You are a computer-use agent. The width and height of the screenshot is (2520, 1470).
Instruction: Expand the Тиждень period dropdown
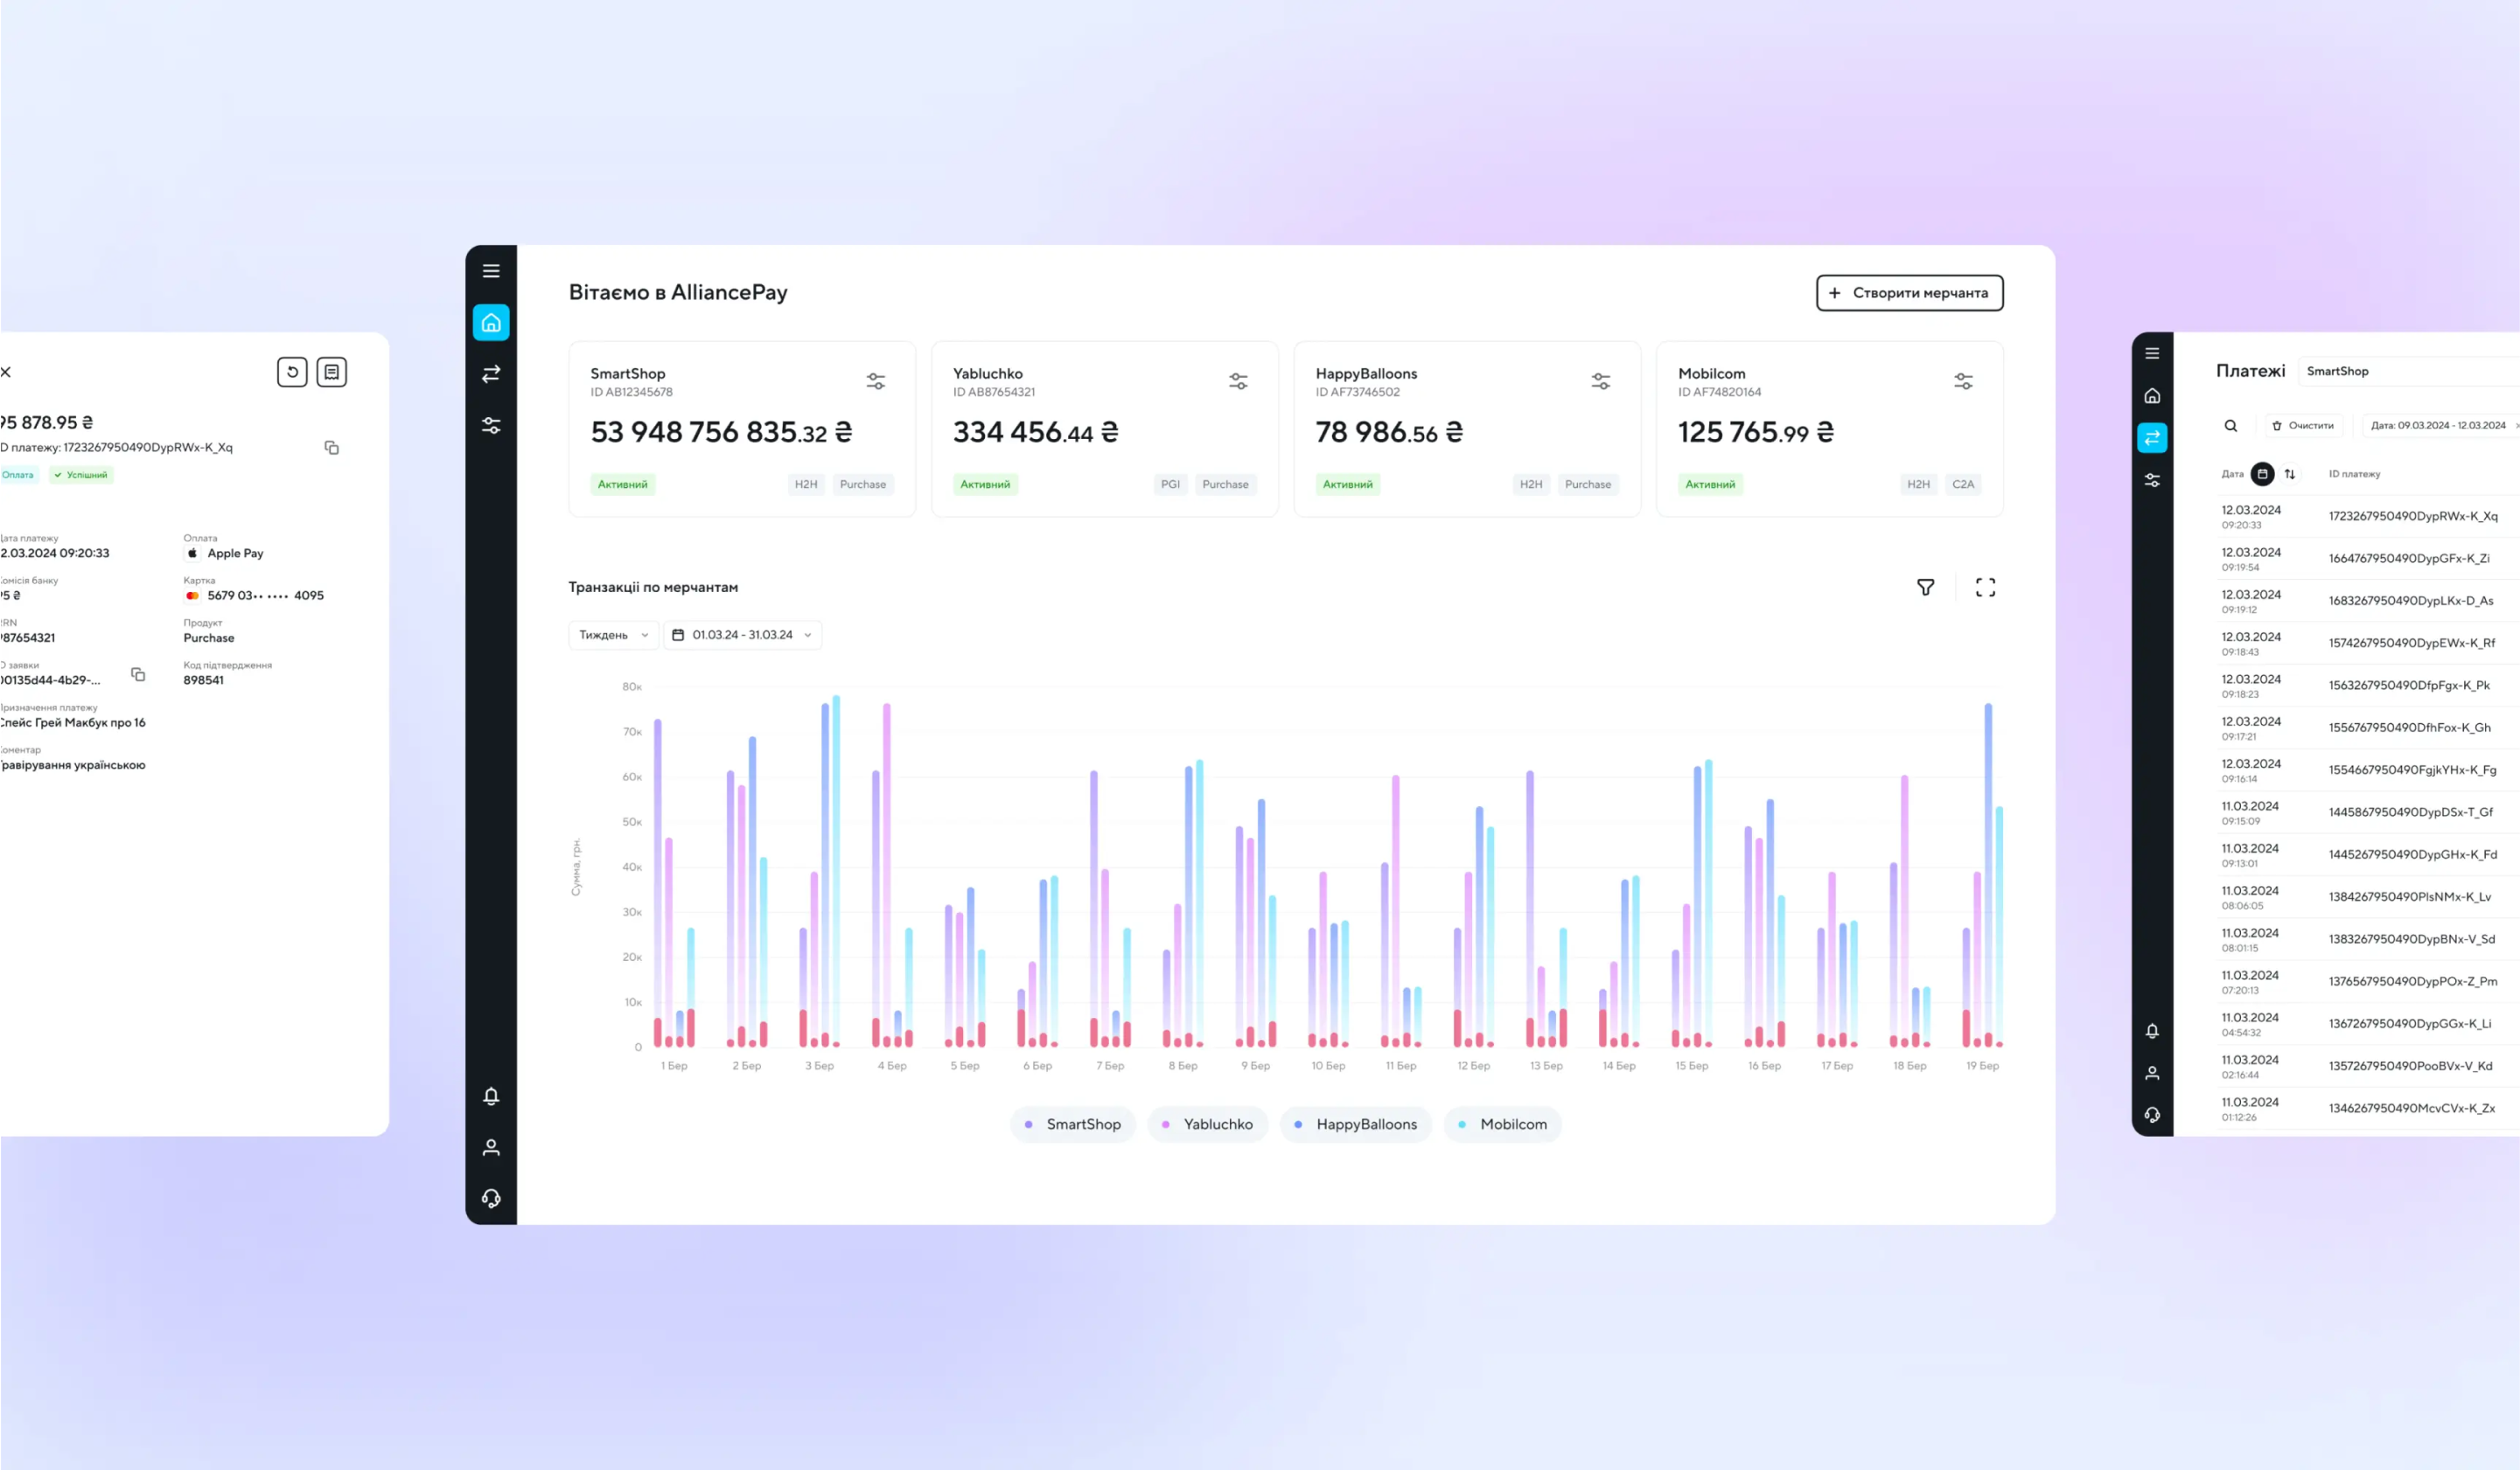[x=613, y=635]
